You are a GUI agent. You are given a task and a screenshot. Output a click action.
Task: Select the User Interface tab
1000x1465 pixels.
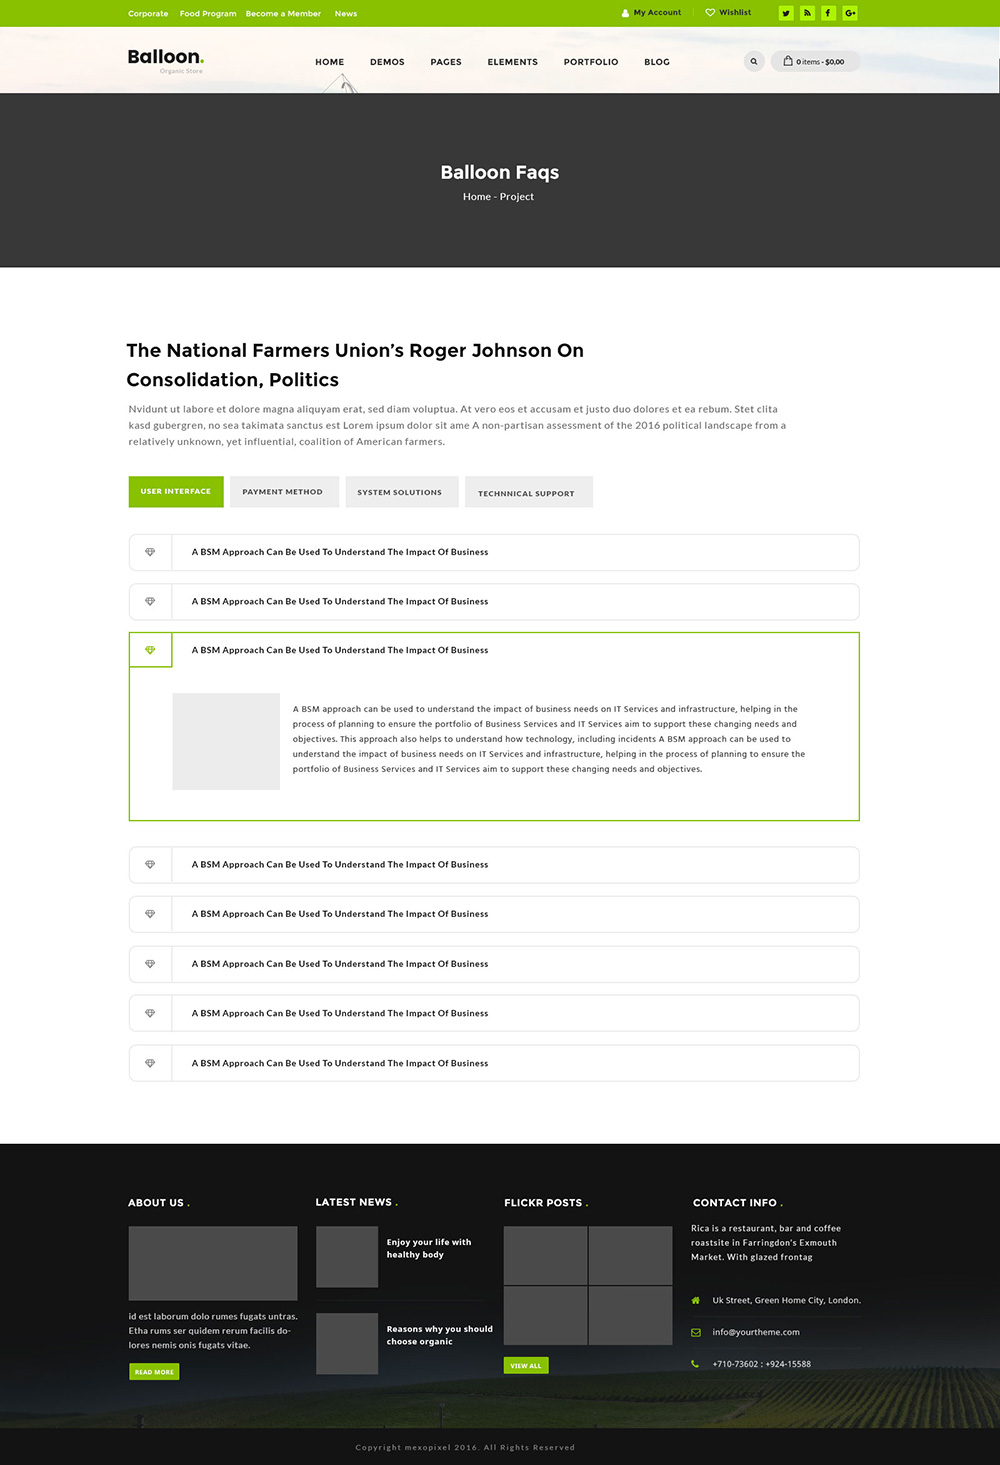pos(176,492)
